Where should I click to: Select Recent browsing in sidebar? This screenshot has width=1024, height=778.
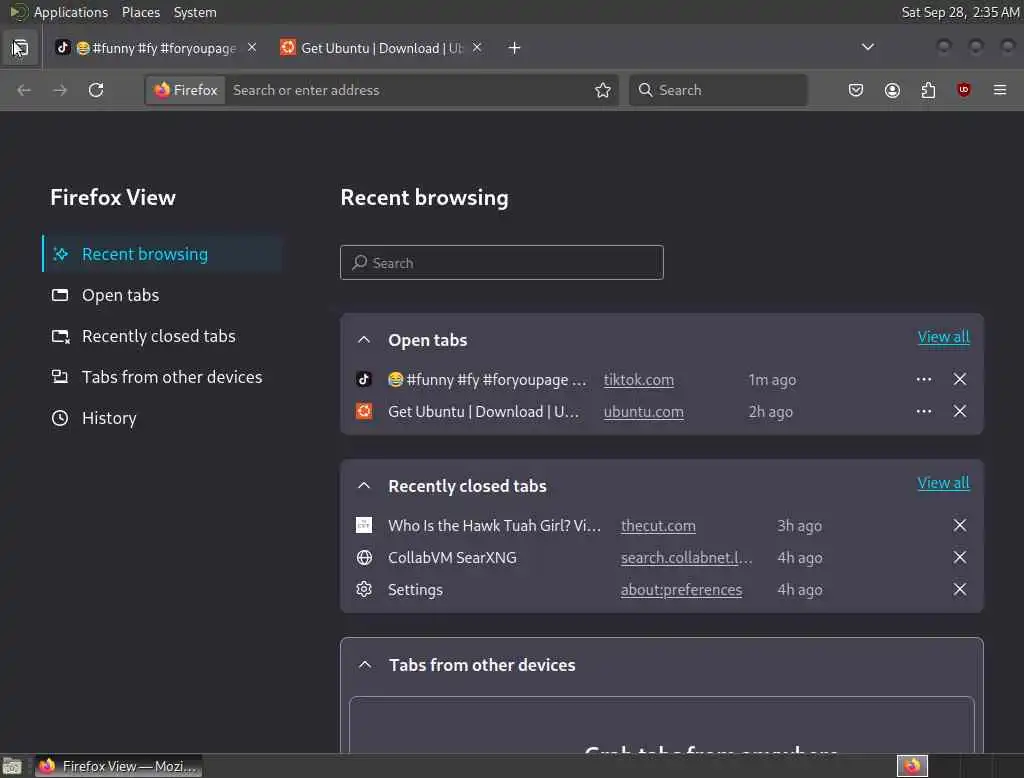tap(163, 254)
